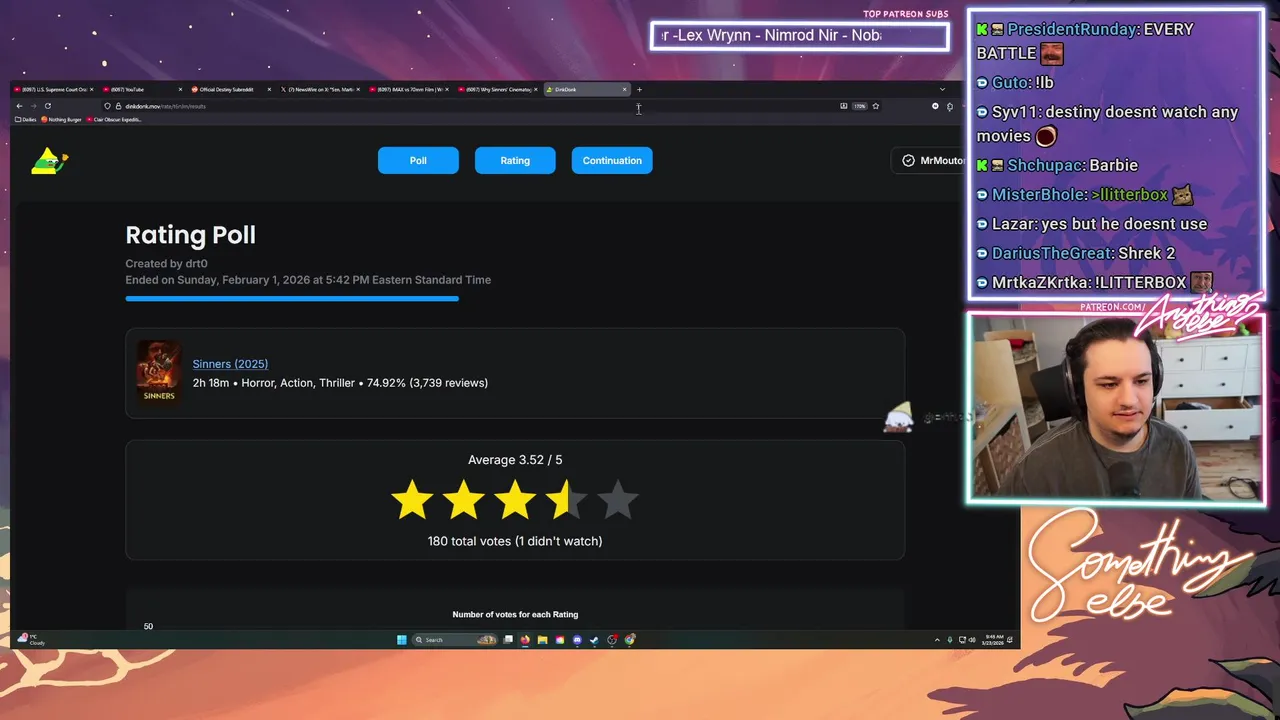The image size is (1280, 720).
Task: Click the third yellow rating star
Action: point(515,500)
